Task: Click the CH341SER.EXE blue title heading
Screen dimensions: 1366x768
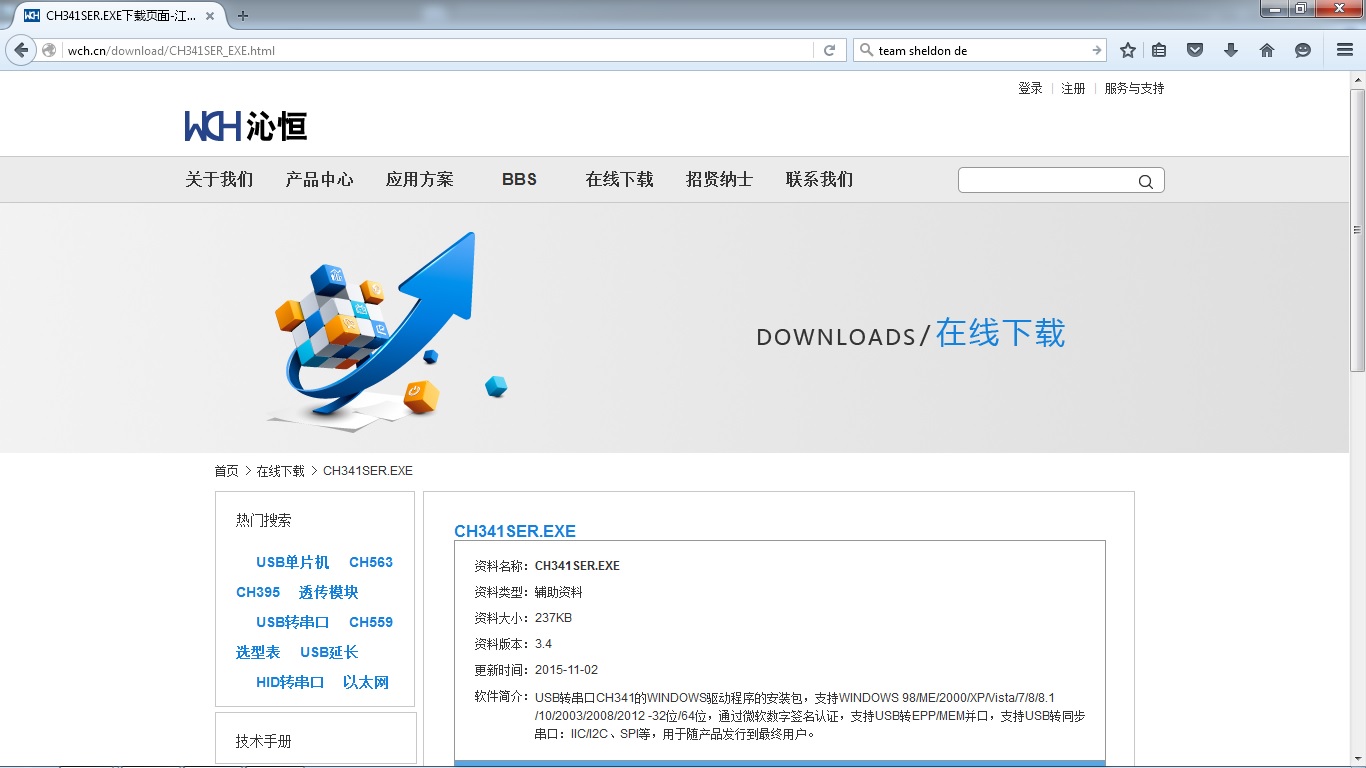Action: click(x=515, y=531)
